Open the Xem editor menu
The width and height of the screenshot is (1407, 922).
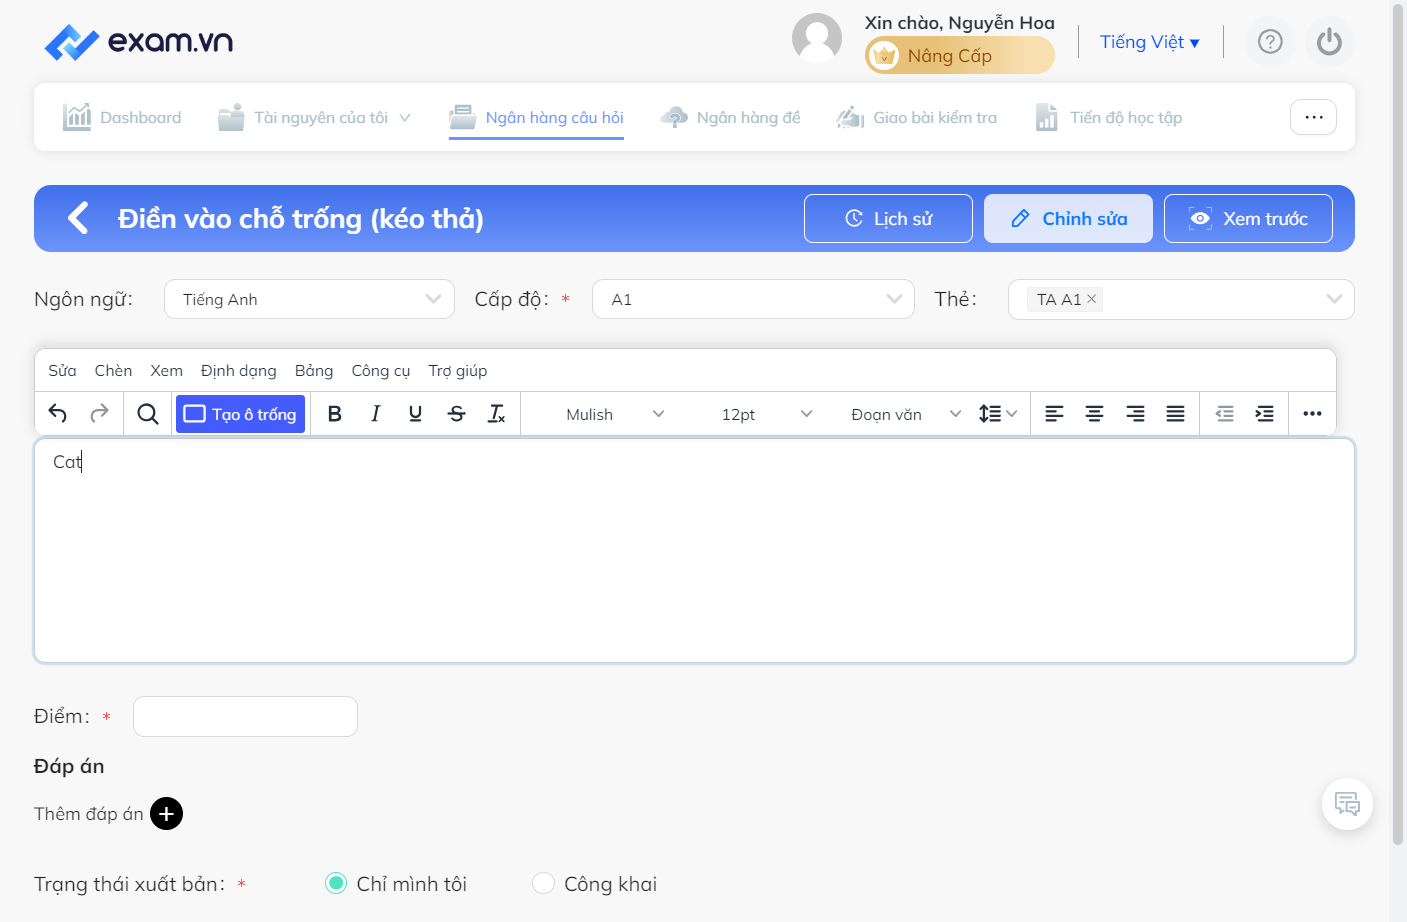[166, 371]
